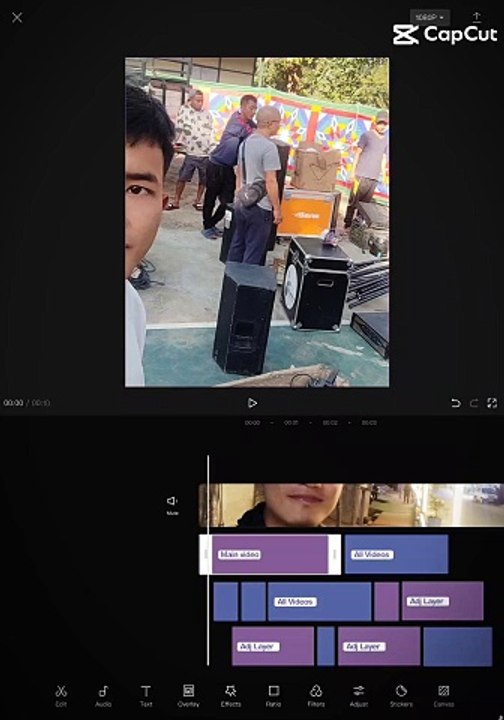Screen dimensions: 504x720
Task: Select the second small blue clip in the middle track
Action: [253, 601]
